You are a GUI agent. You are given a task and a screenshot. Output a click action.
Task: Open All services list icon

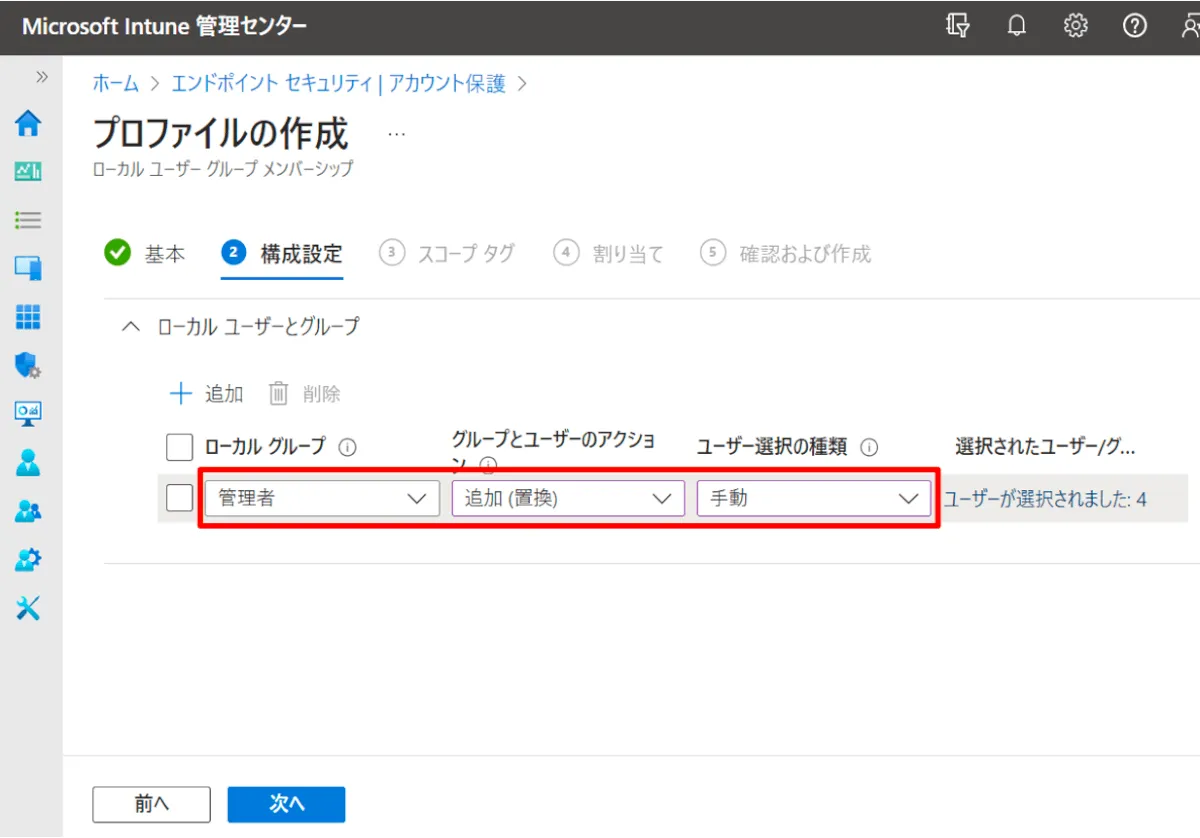(x=28, y=220)
